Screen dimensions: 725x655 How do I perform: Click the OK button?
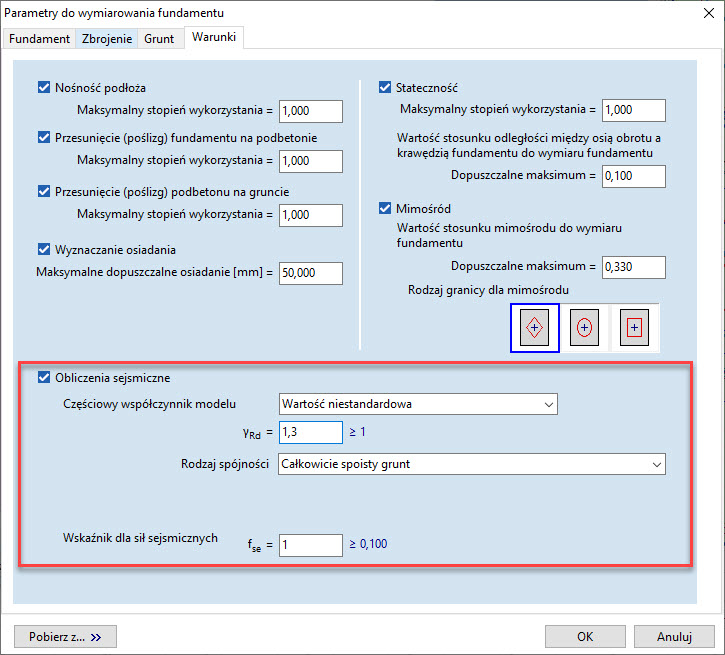click(x=585, y=636)
